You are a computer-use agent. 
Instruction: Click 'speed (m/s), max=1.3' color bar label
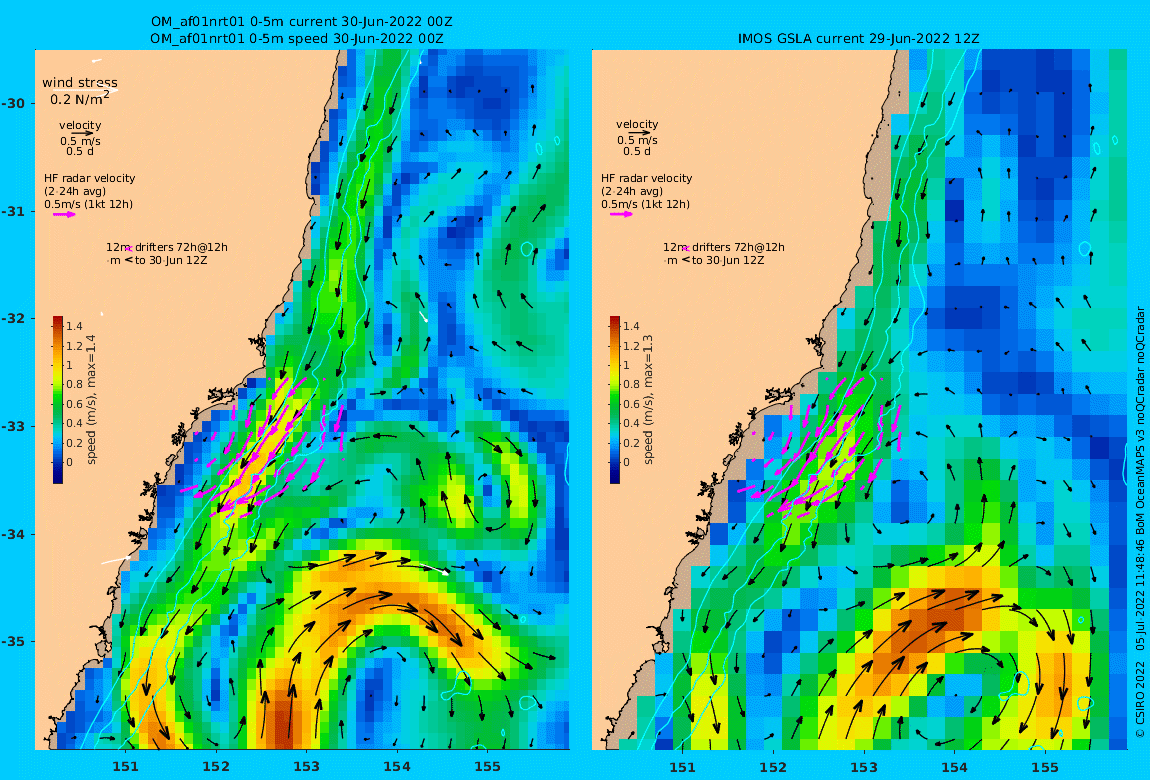tap(648, 400)
